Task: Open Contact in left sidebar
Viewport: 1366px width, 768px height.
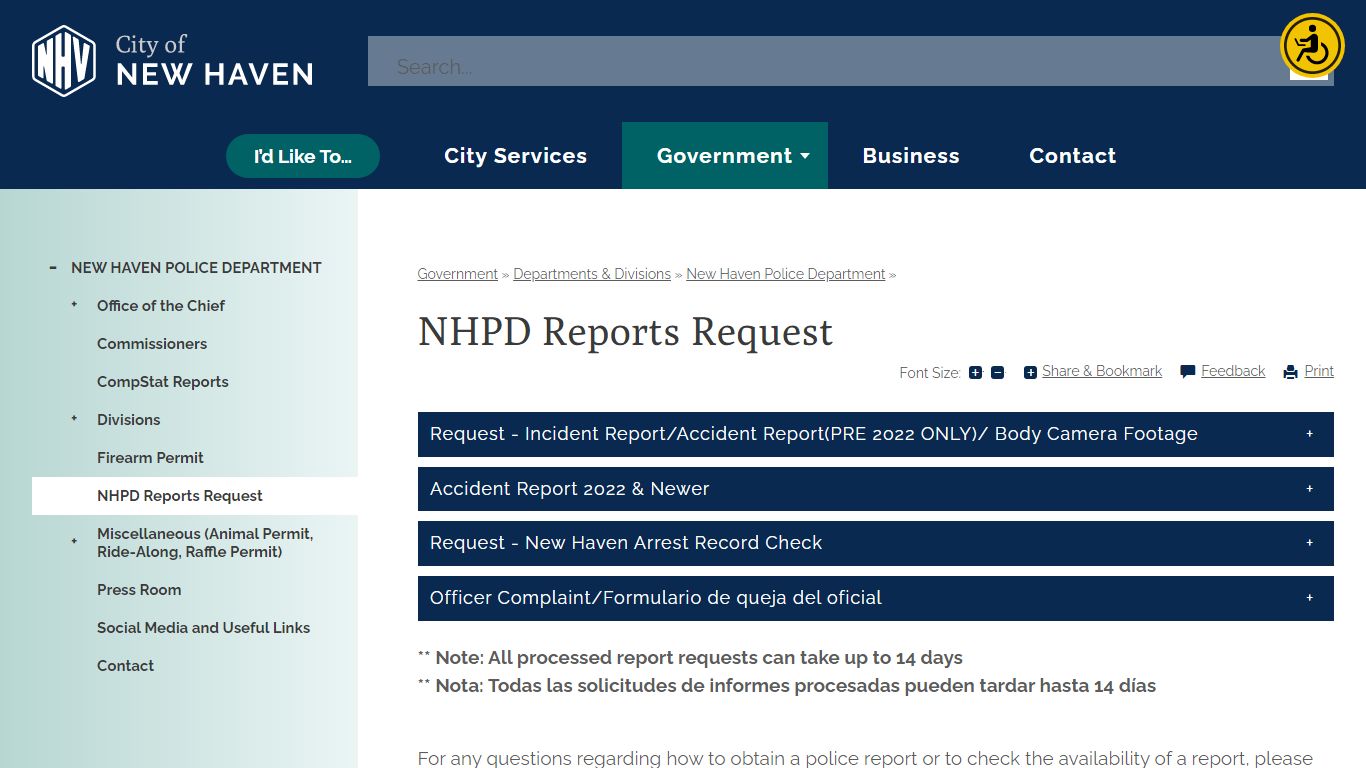Action: 125,666
